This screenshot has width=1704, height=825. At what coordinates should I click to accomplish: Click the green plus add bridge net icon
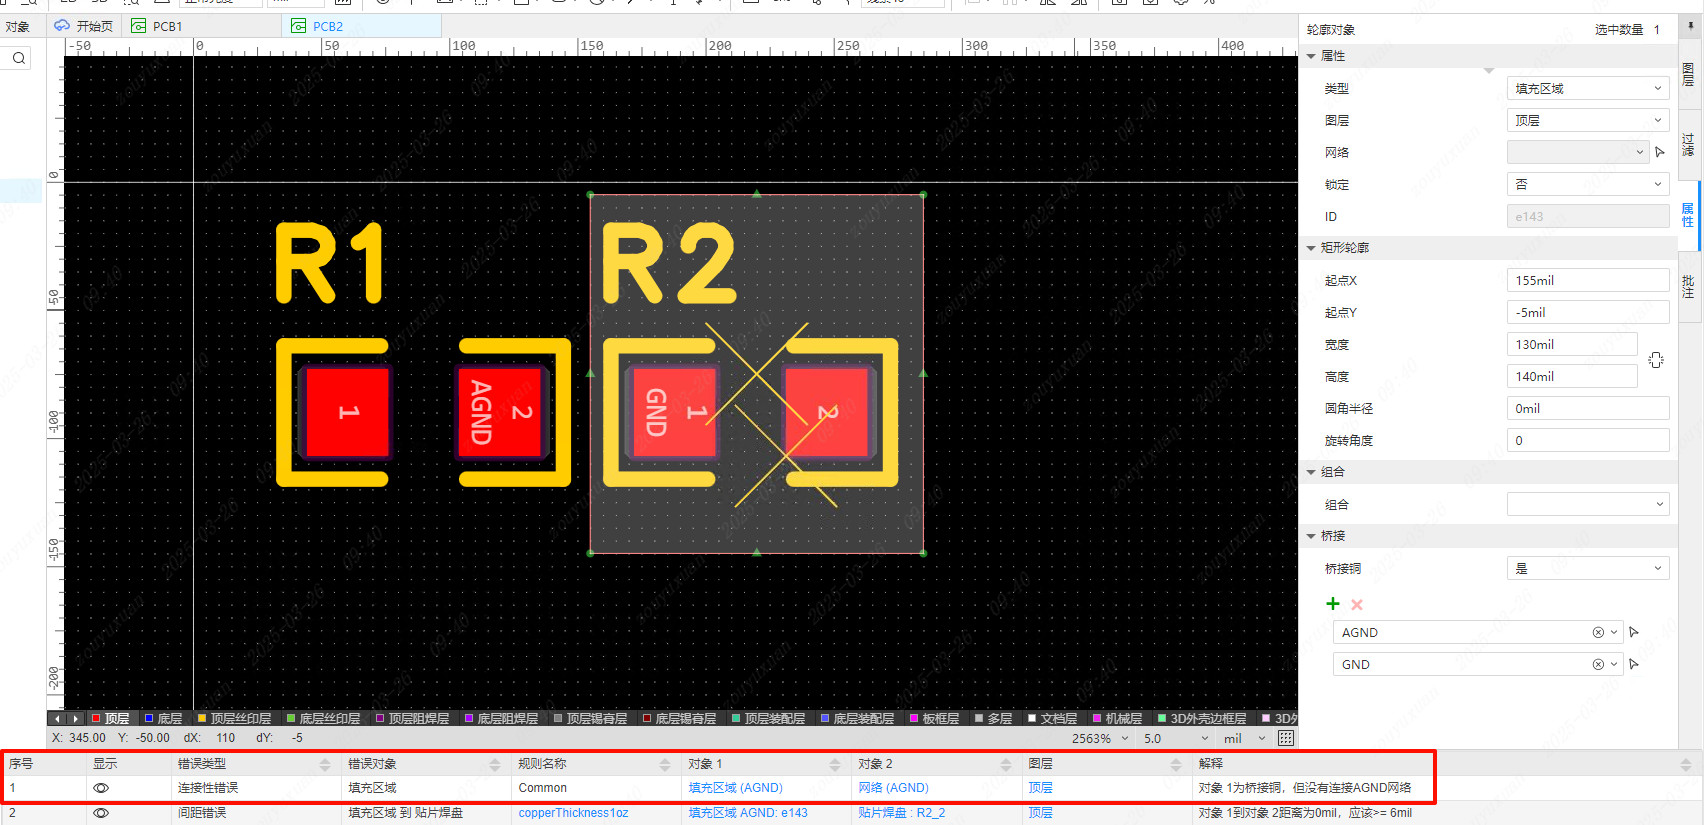point(1332,604)
